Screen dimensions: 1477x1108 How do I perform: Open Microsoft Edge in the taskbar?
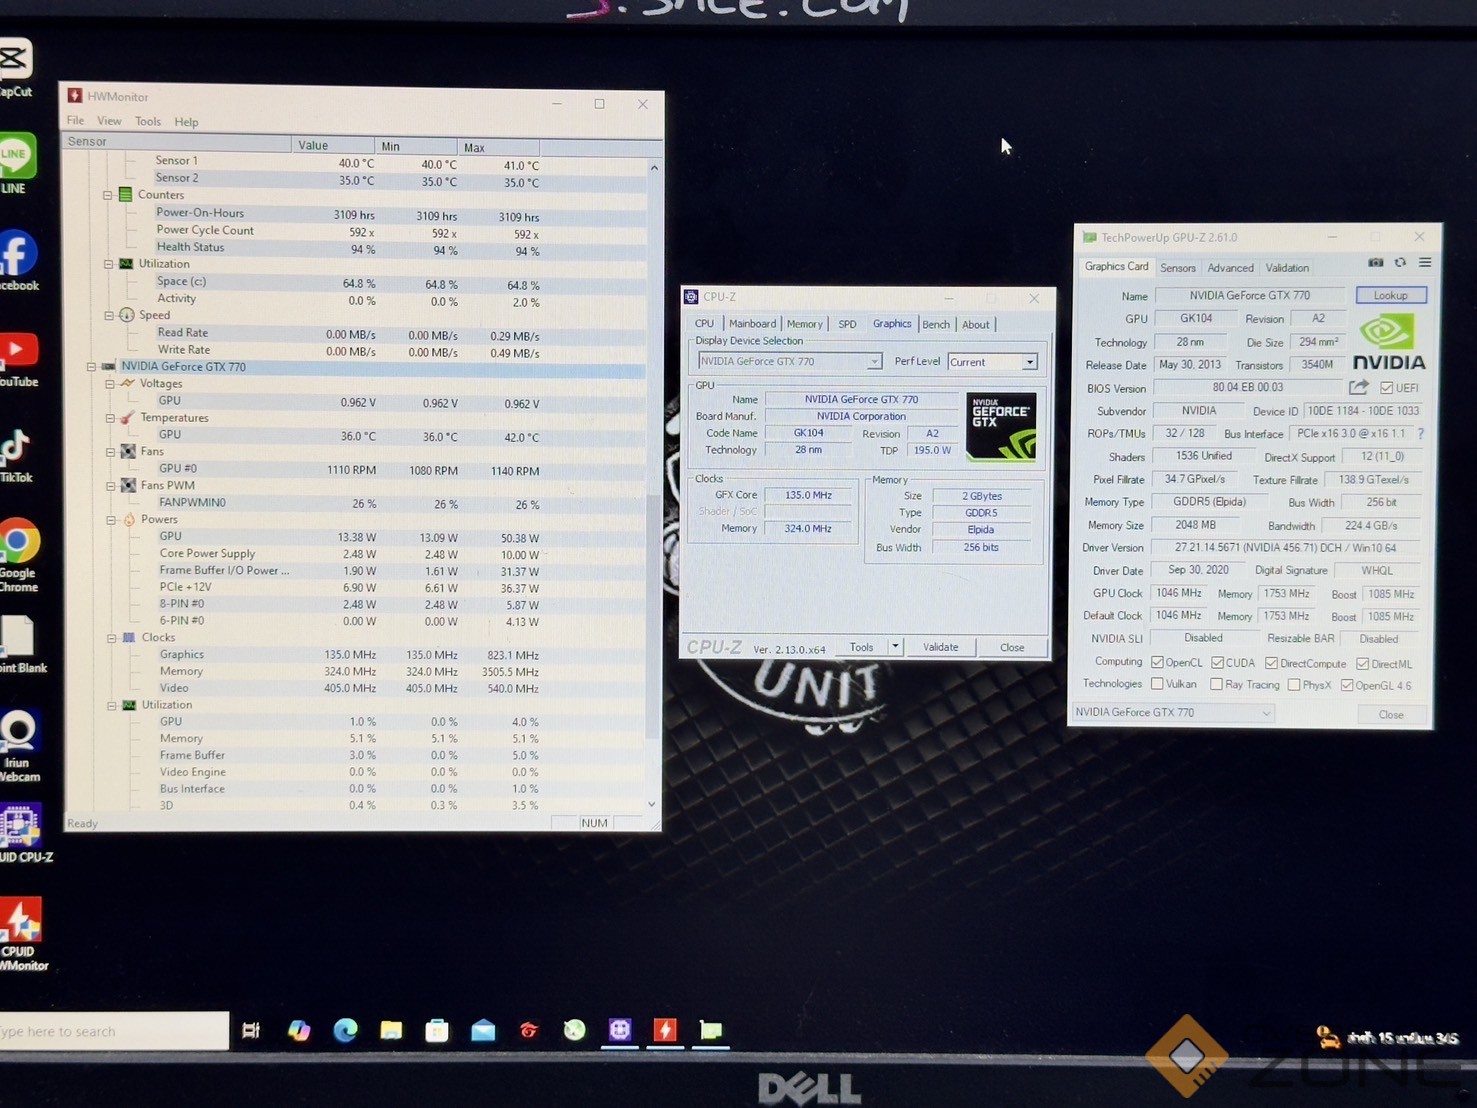[x=345, y=1030]
